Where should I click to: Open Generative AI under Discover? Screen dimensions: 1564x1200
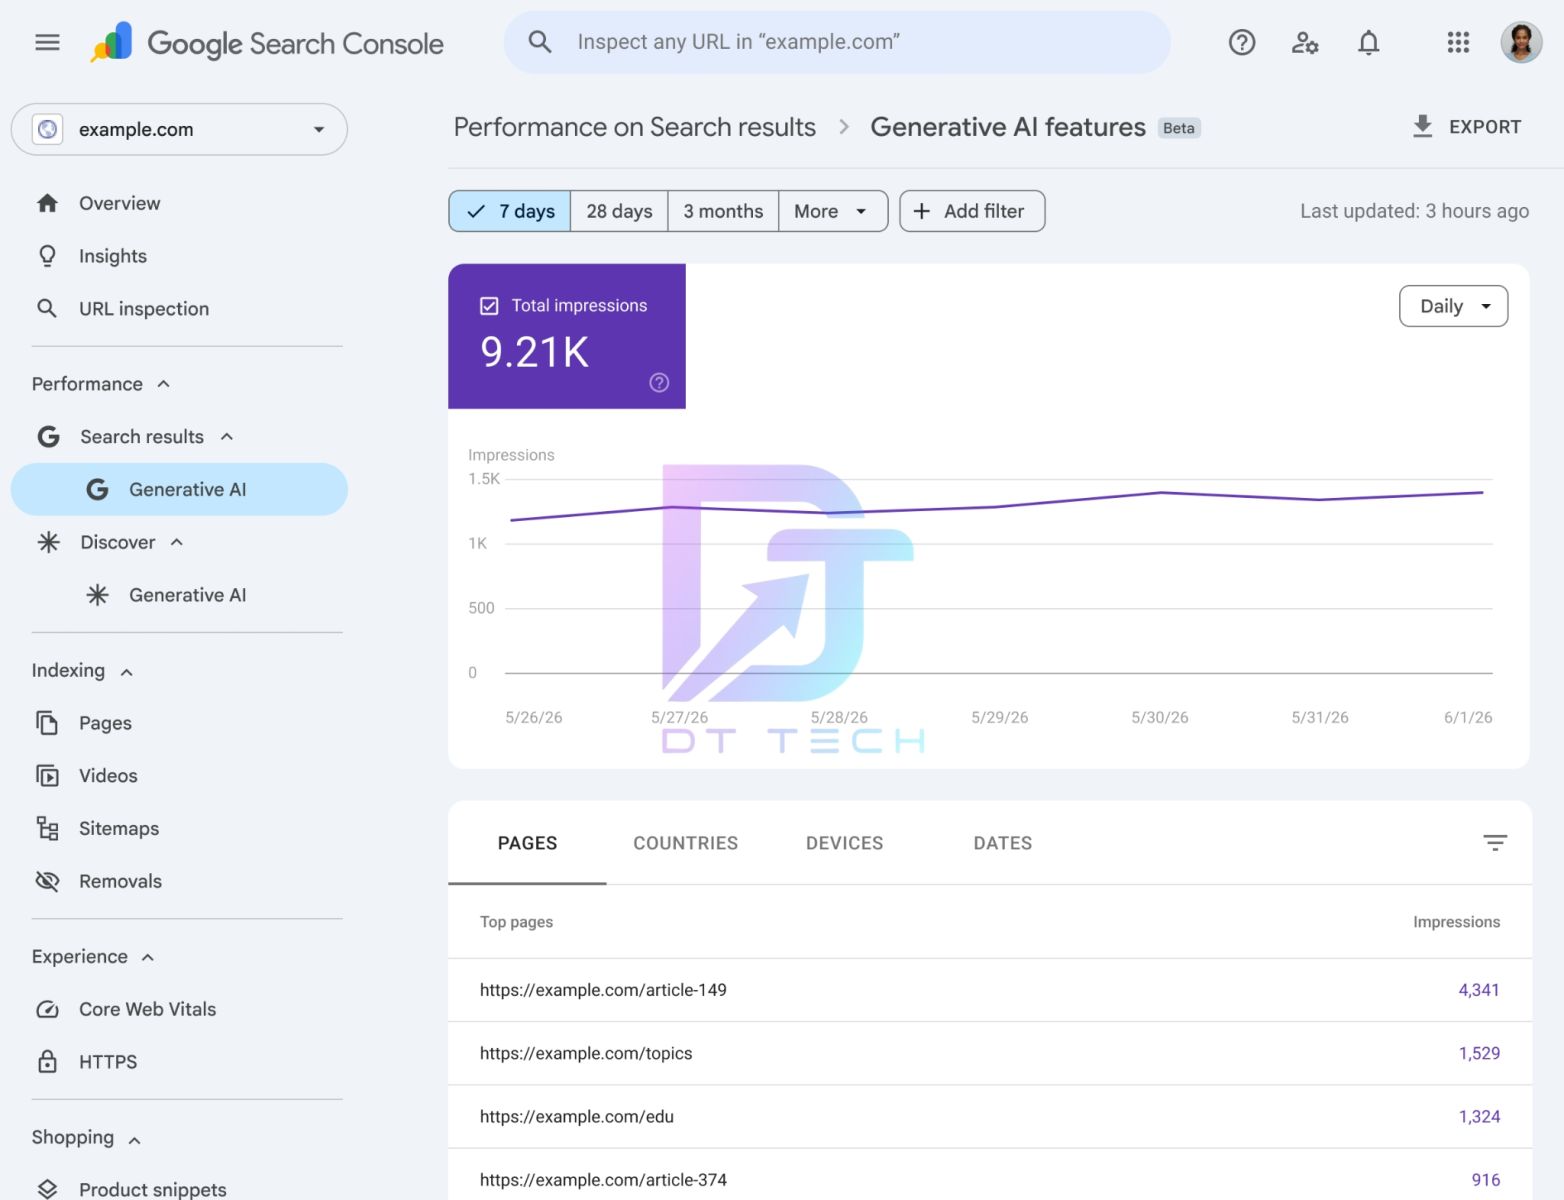[179, 595]
